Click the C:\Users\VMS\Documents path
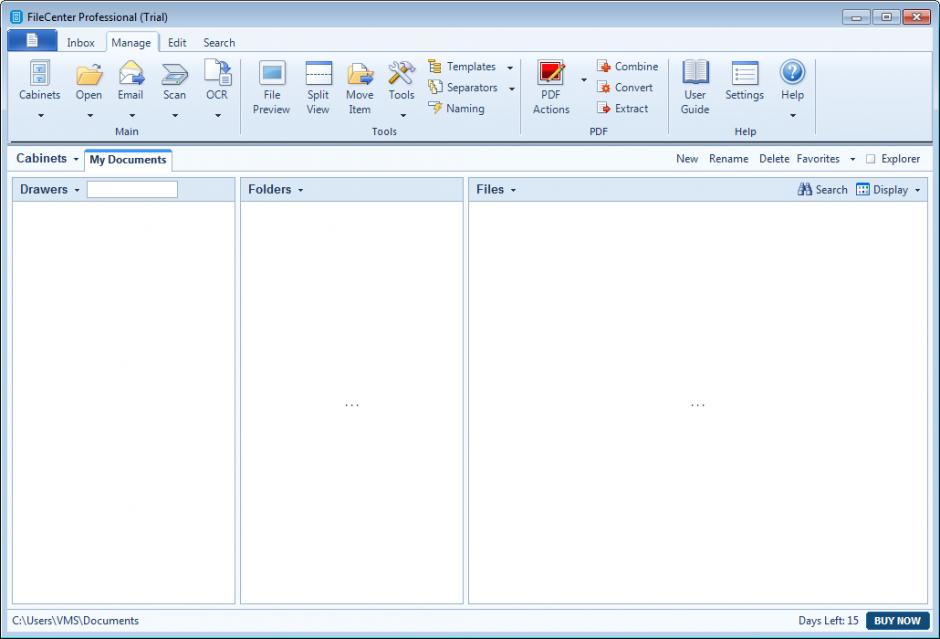 (x=76, y=621)
